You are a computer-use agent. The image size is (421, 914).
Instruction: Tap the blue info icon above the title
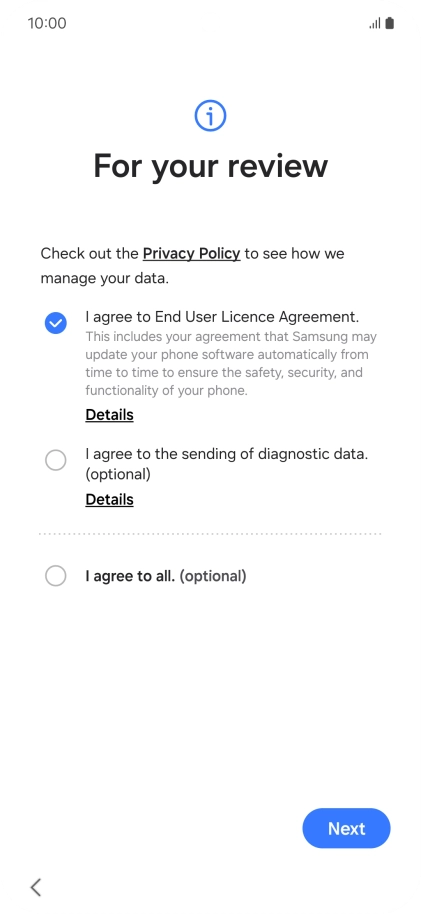210,115
